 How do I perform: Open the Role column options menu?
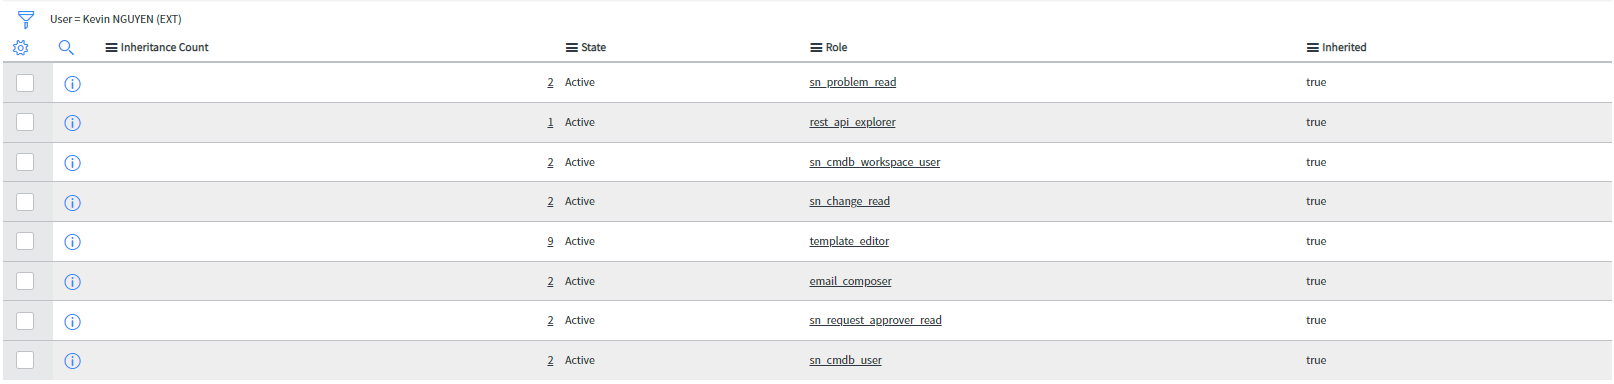tap(816, 47)
